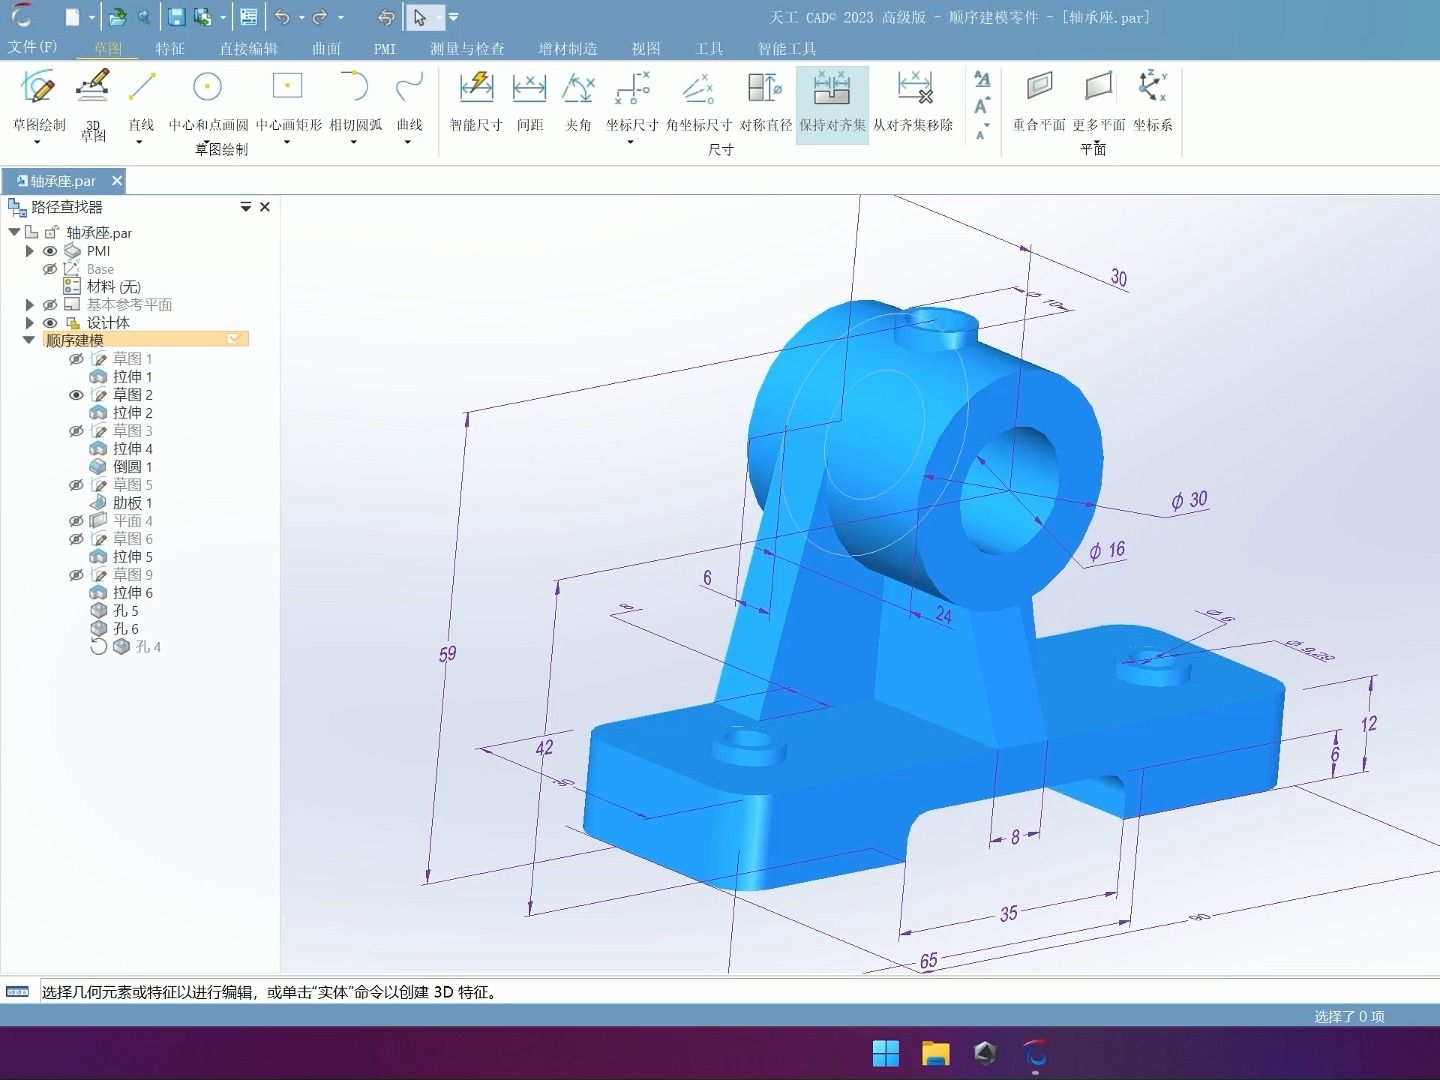Open File Explorer from the taskbar

click(x=936, y=1054)
